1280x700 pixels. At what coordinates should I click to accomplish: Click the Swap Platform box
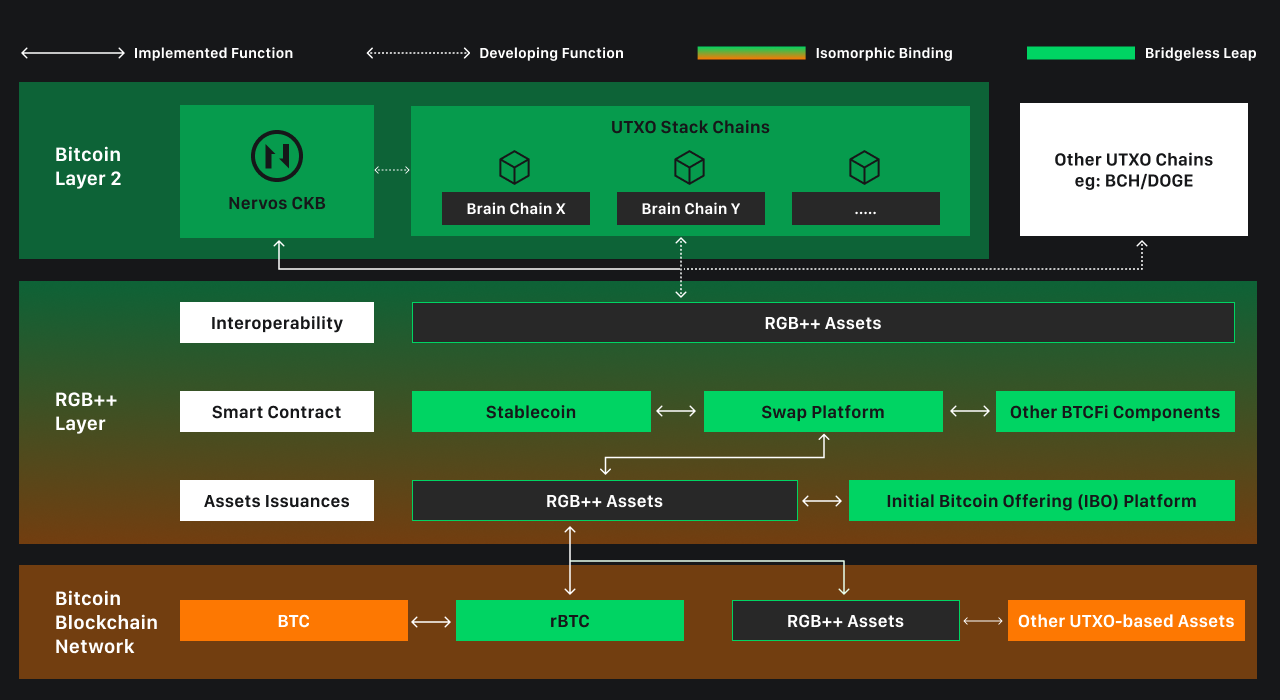pos(823,412)
